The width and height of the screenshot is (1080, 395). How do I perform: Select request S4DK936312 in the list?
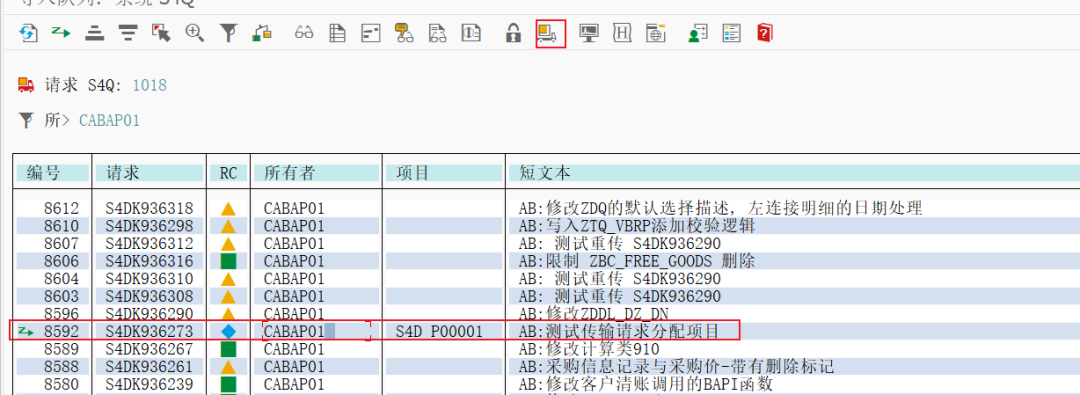click(x=149, y=243)
